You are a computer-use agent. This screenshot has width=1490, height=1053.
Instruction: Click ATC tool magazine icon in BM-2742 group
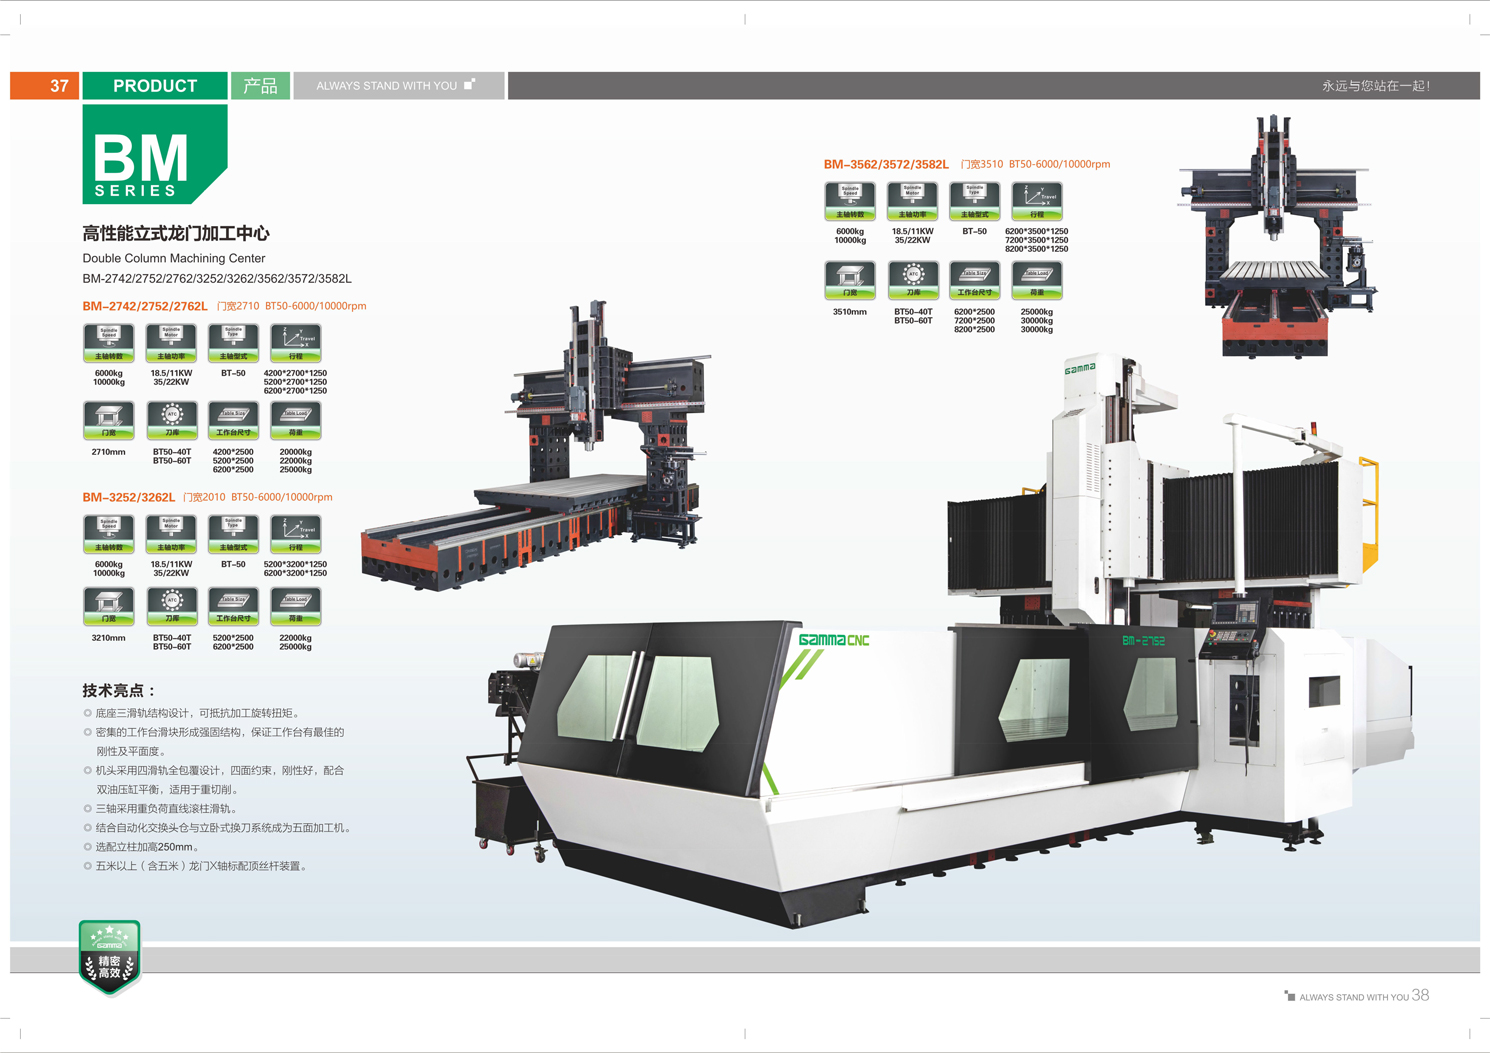point(171,421)
